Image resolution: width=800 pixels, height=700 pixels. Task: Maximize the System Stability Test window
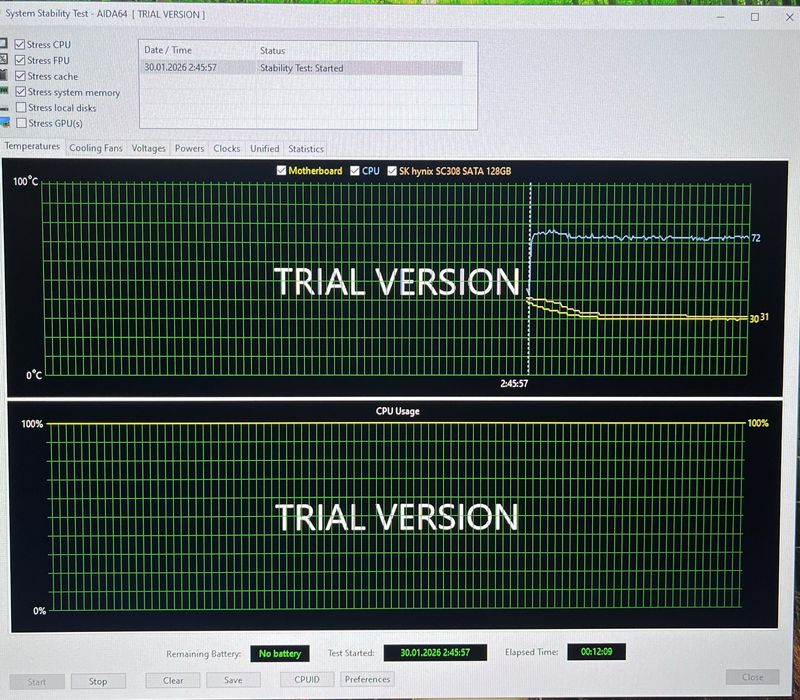(x=755, y=17)
